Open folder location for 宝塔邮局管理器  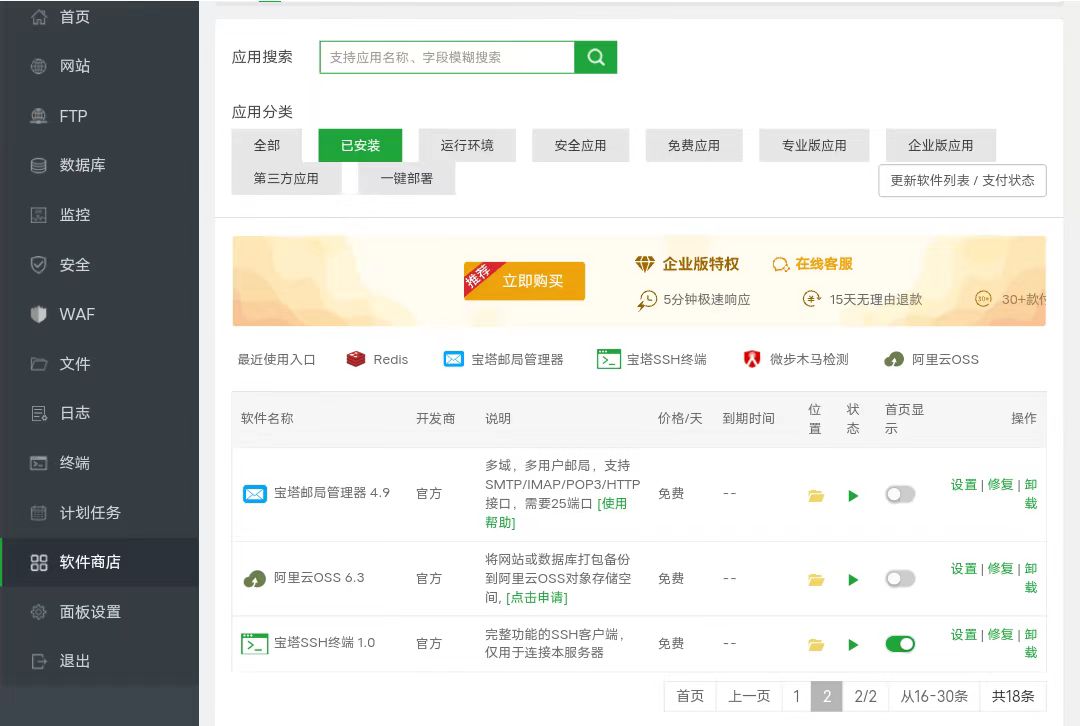(x=816, y=495)
